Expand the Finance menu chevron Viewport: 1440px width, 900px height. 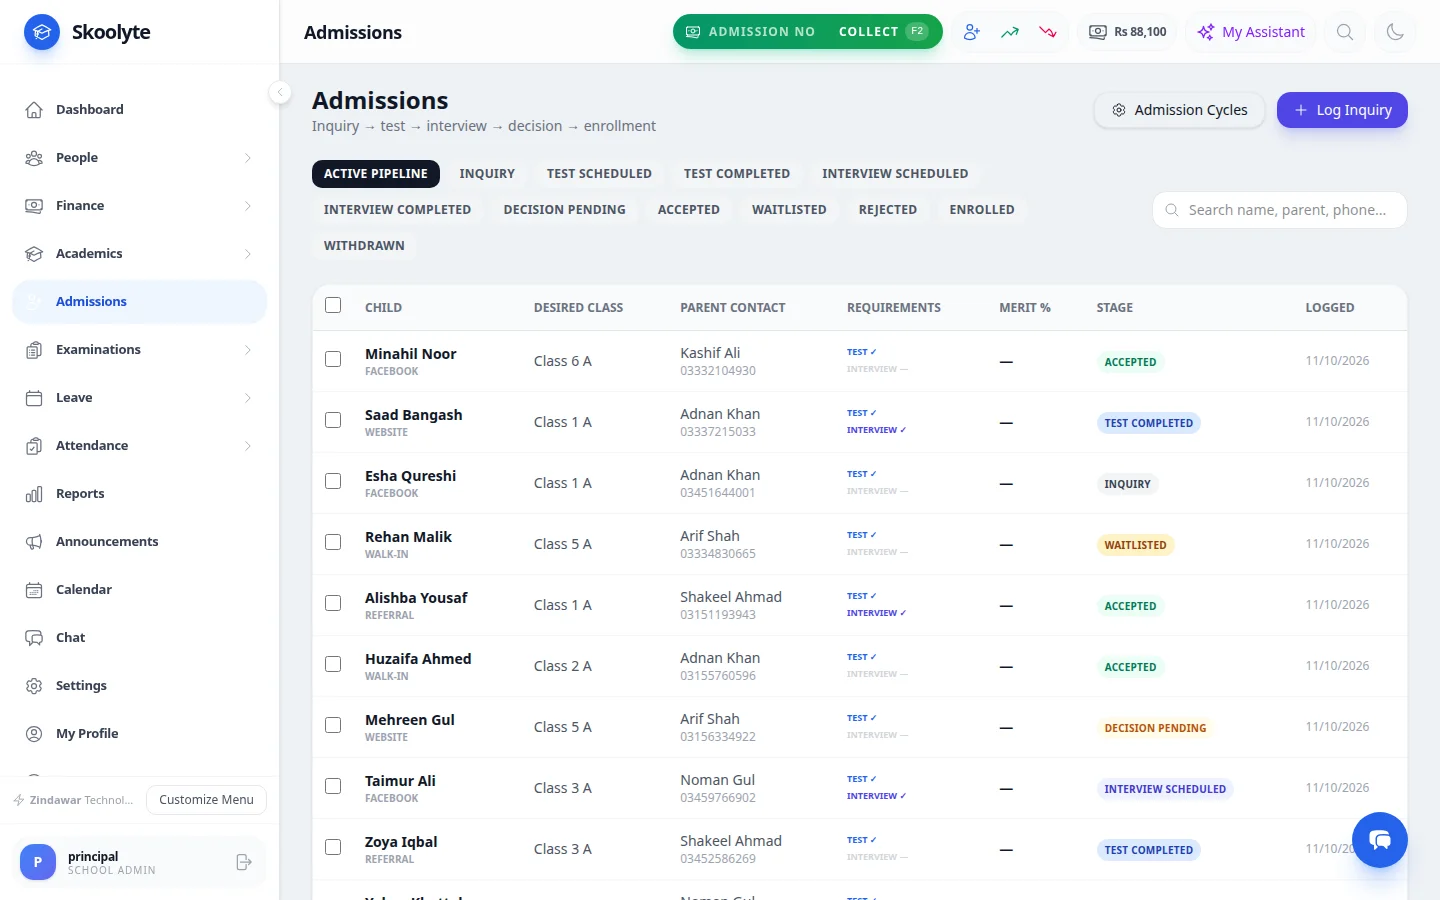(x=248, y=206)
